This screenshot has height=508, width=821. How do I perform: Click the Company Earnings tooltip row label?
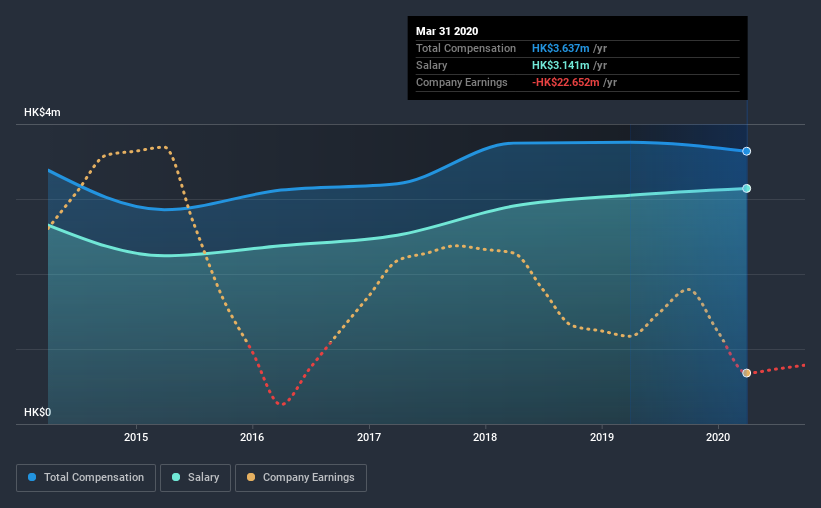pyautogui.click(x=461, y=82)
